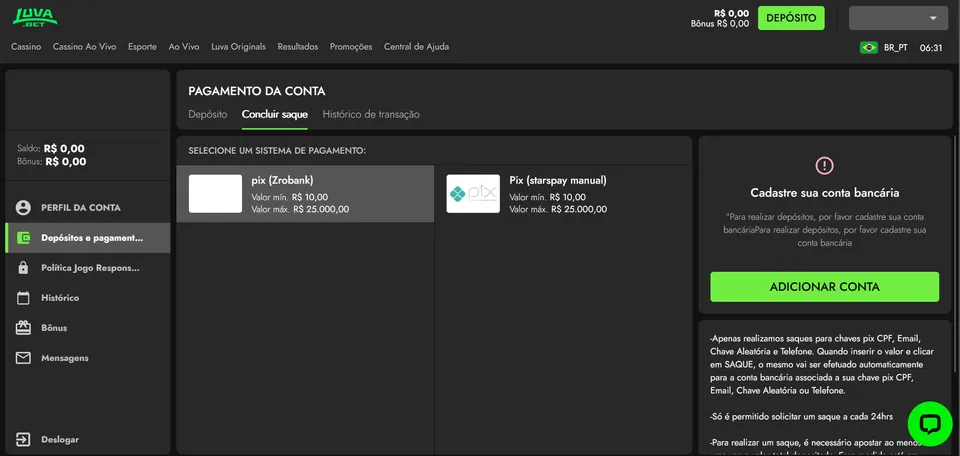Screen dimensions: 960x456
Task: Open the user account dropdown in the header
Action: click(x=898, y=18)
